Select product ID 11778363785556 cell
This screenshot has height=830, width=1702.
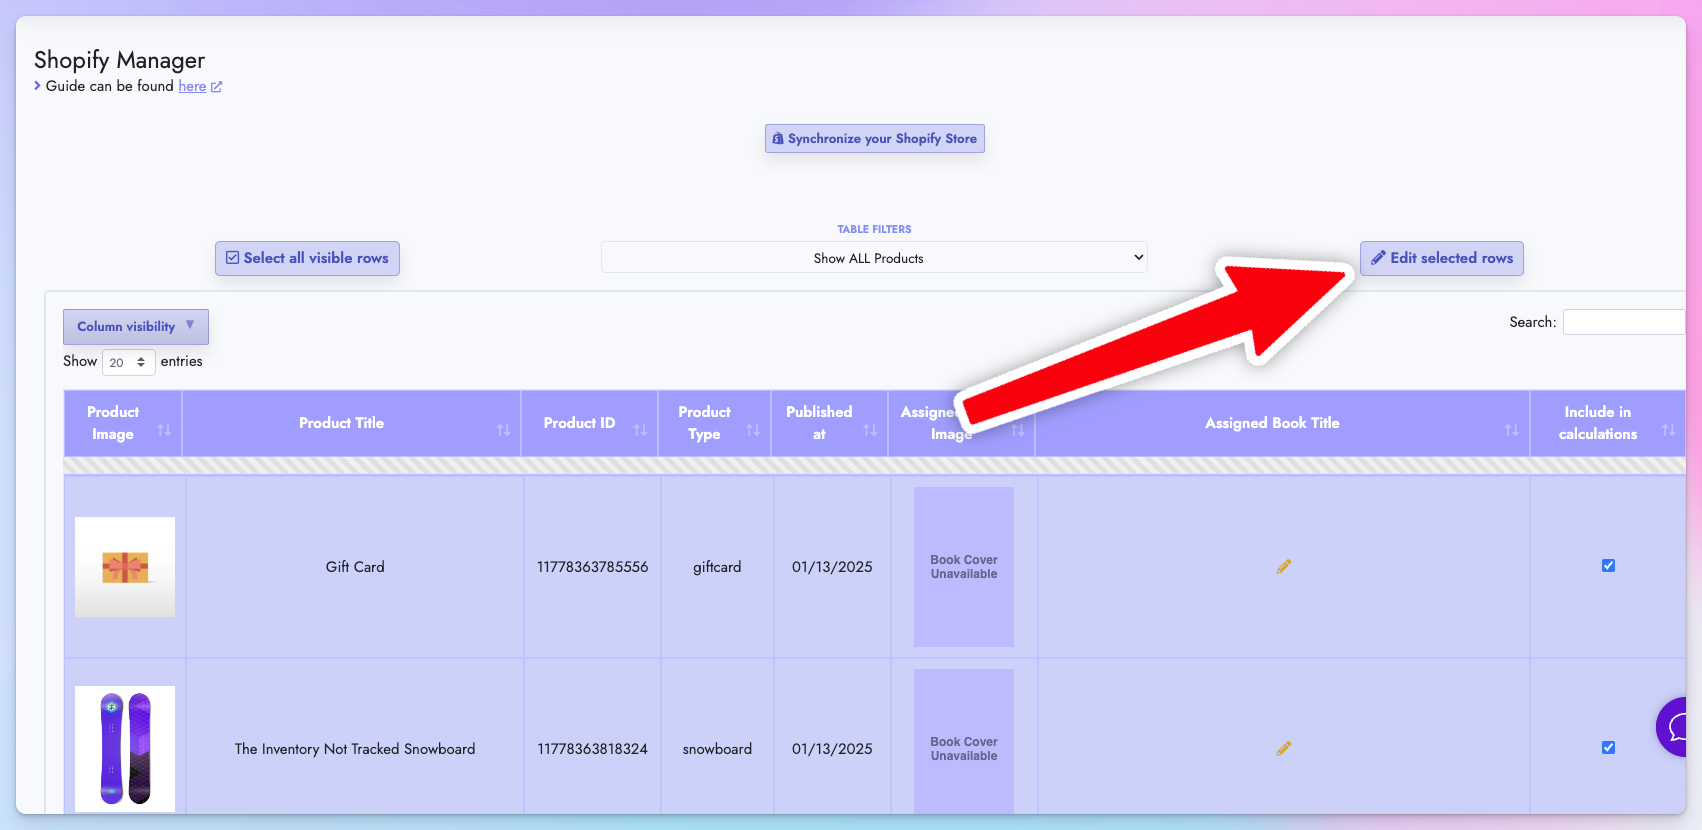pos(593,567)
